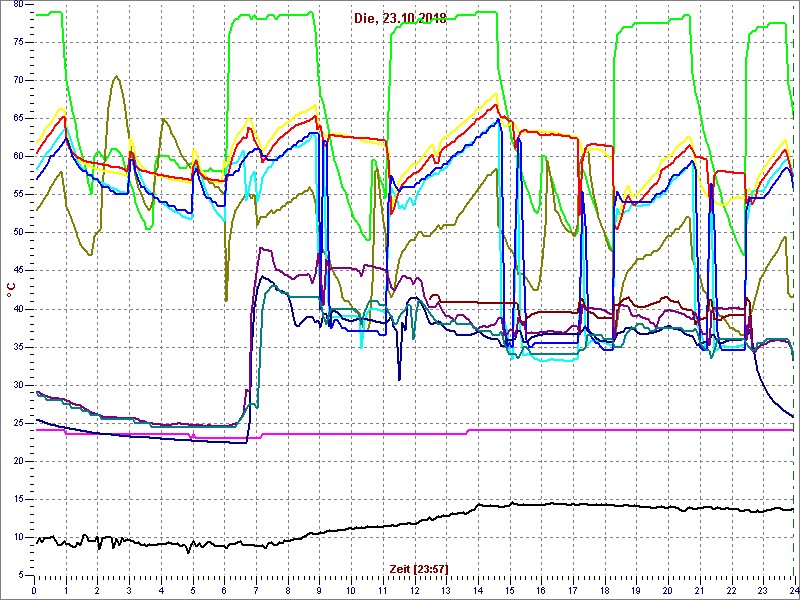Screen dimensions: 800x600
Task: Select the dashed green time cursor at hour 24
Action: pos(794,289)
